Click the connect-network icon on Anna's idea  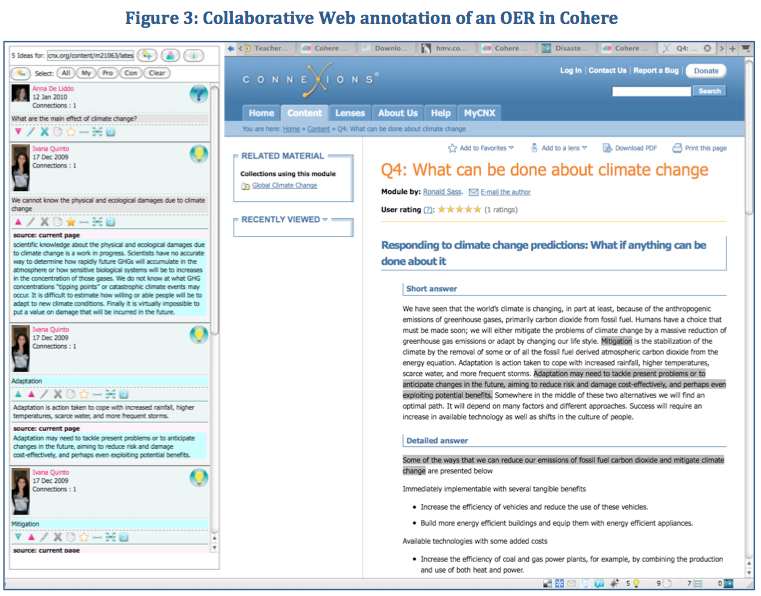tap(97, 132)
